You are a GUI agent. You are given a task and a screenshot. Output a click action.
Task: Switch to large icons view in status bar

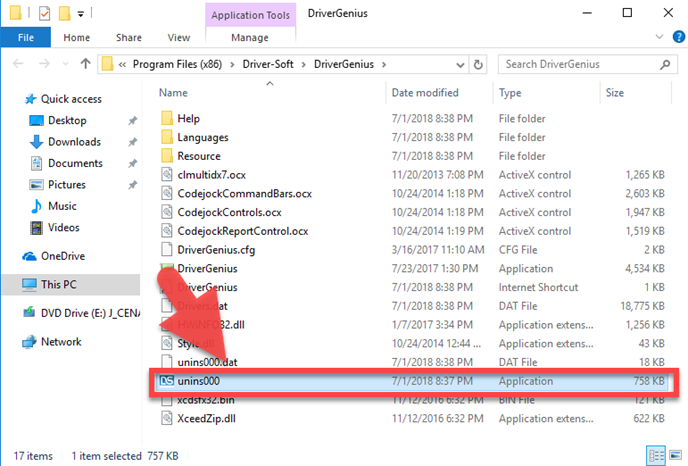click(x=674, y=455)
